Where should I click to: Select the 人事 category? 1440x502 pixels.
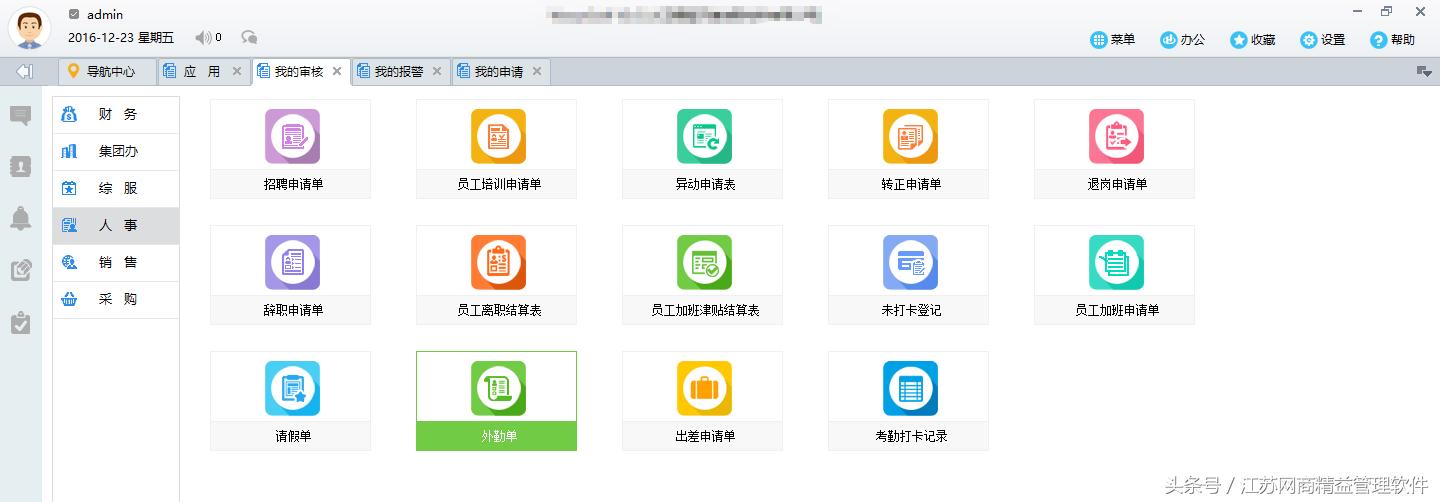116,226
